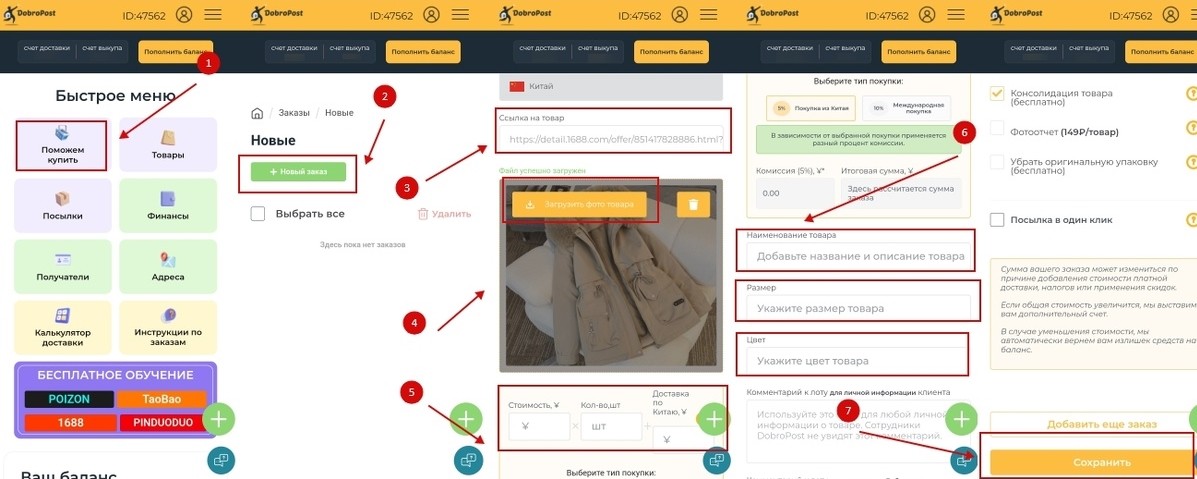Open the Китай country selector
Viewport: 1197px width, 479px height.
point(611,86)
